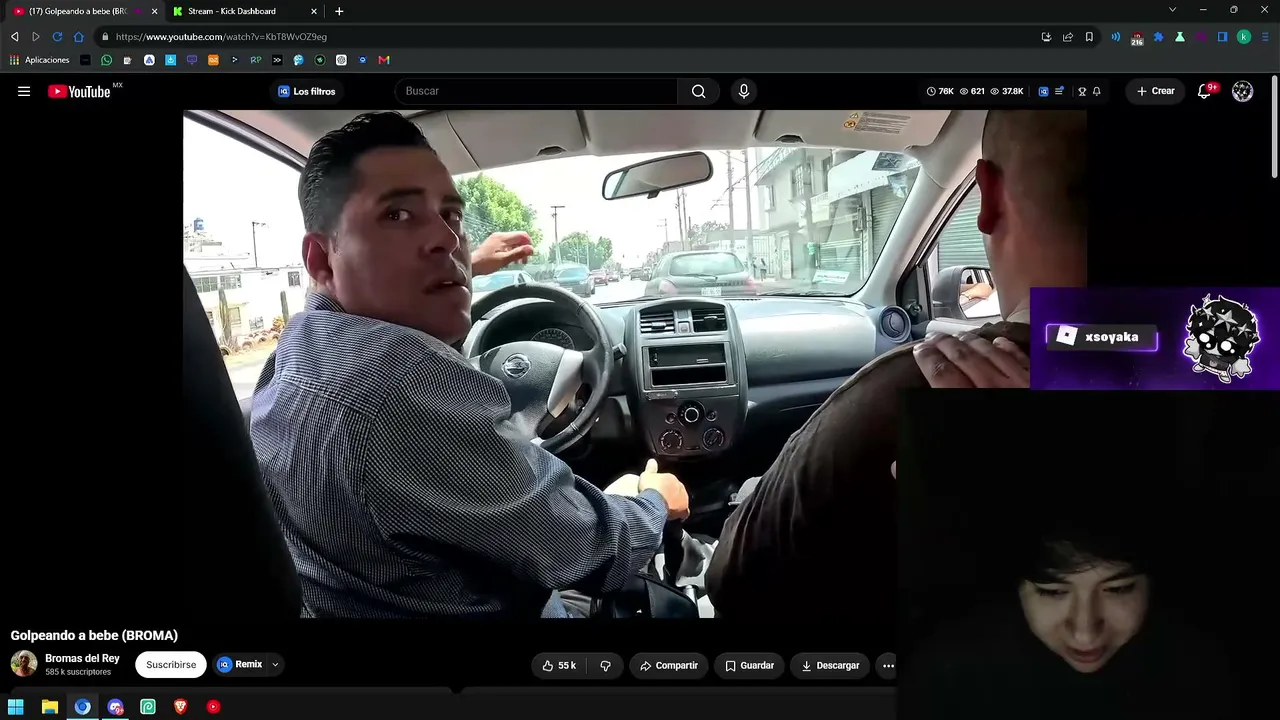Click the Suscribirse button
The image size is (1280, 720).
pyautogui.click(x=171, y=665)
